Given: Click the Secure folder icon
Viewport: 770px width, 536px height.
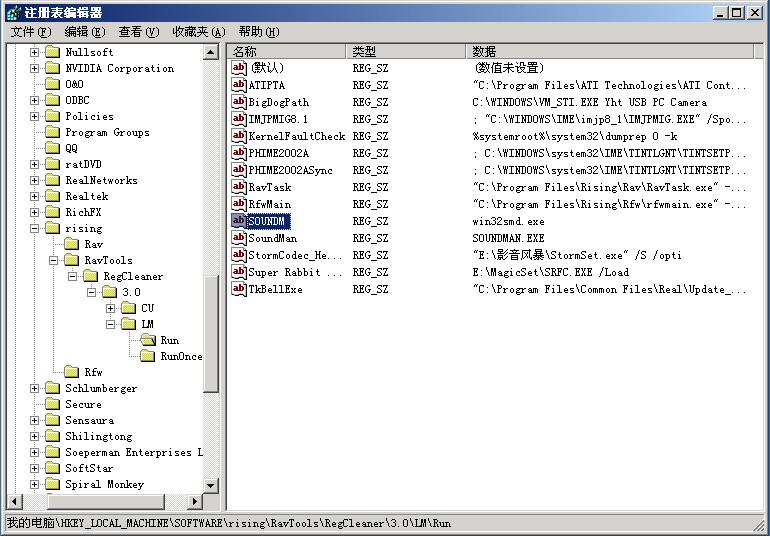Looking at the screenshot, I should click(x=53, y=404).
